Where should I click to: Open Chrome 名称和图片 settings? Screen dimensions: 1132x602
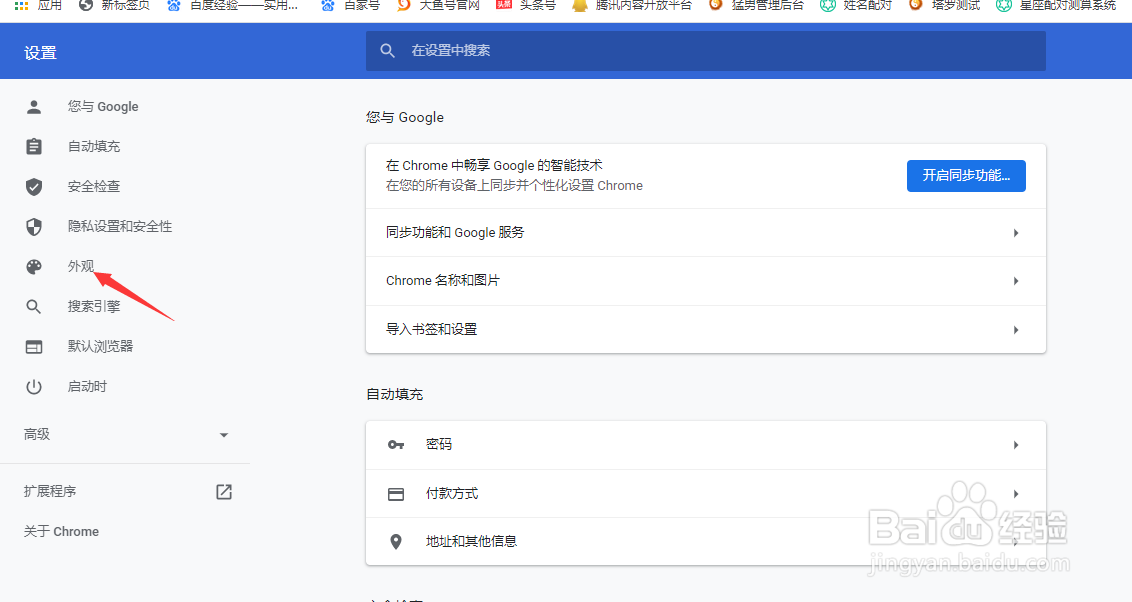click(x=706, y=281)
